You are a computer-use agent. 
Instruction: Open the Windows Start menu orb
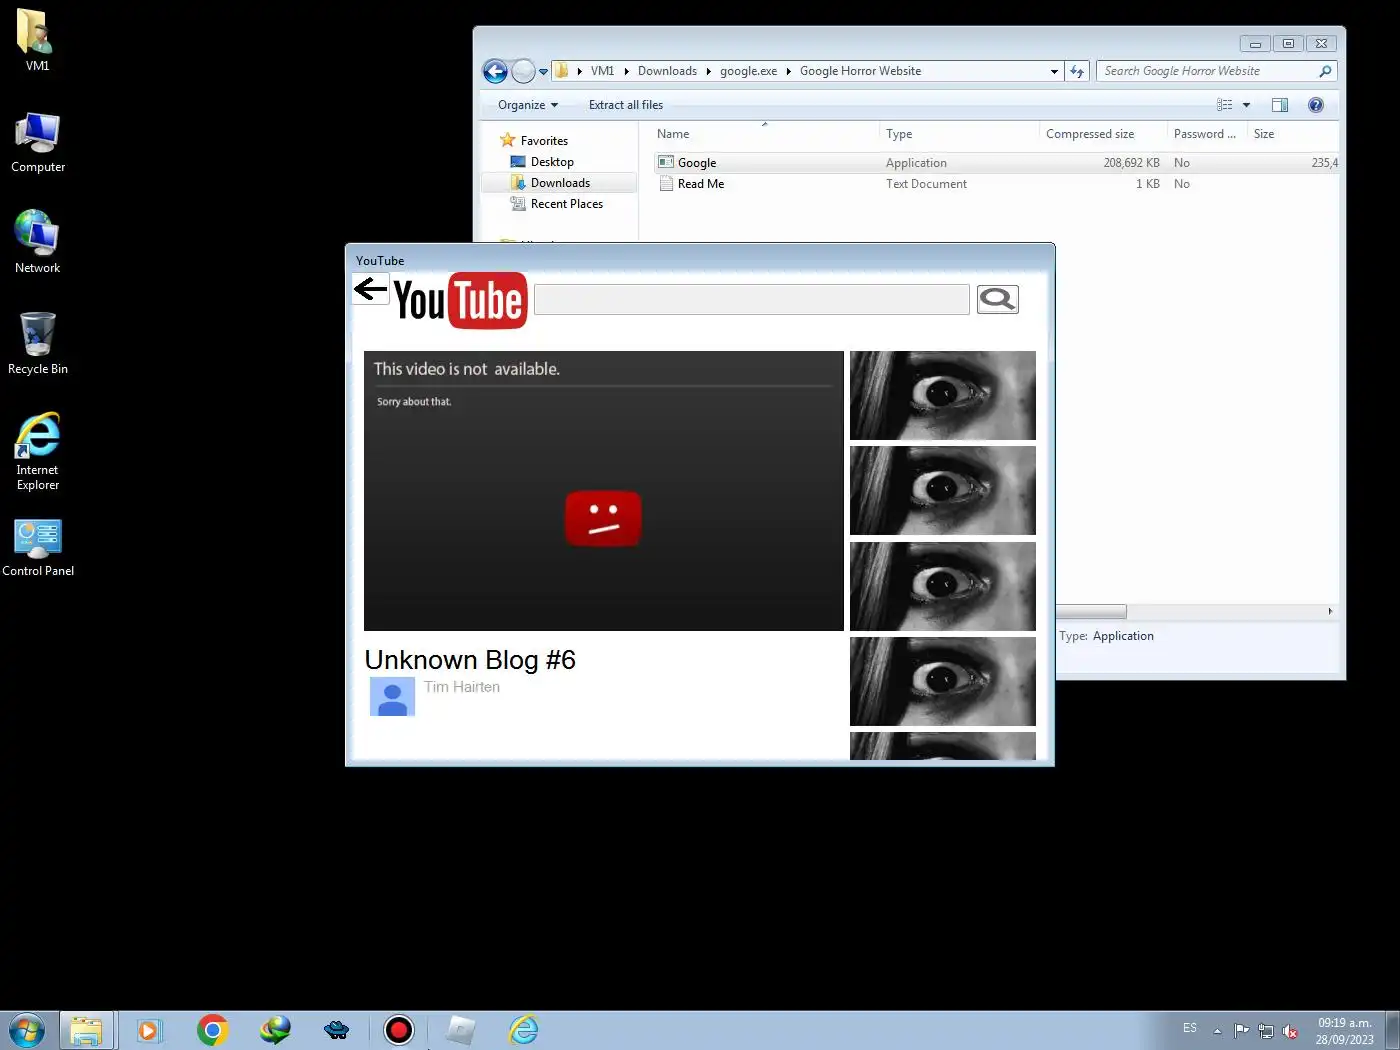point(27,1030)
